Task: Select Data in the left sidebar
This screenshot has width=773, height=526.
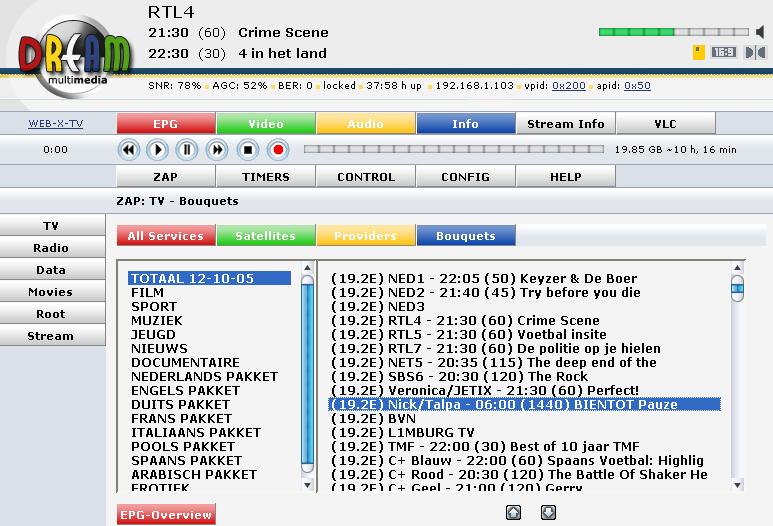Action: (x=51, y=270)
